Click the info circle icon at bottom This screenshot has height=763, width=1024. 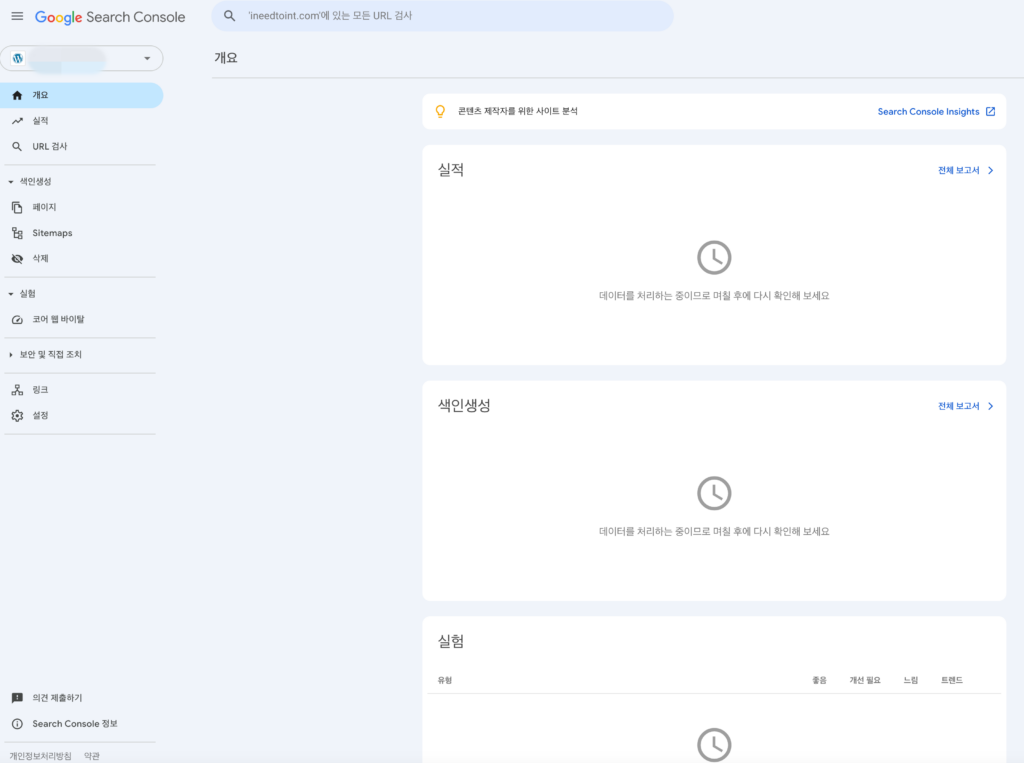tap(17, 724)
